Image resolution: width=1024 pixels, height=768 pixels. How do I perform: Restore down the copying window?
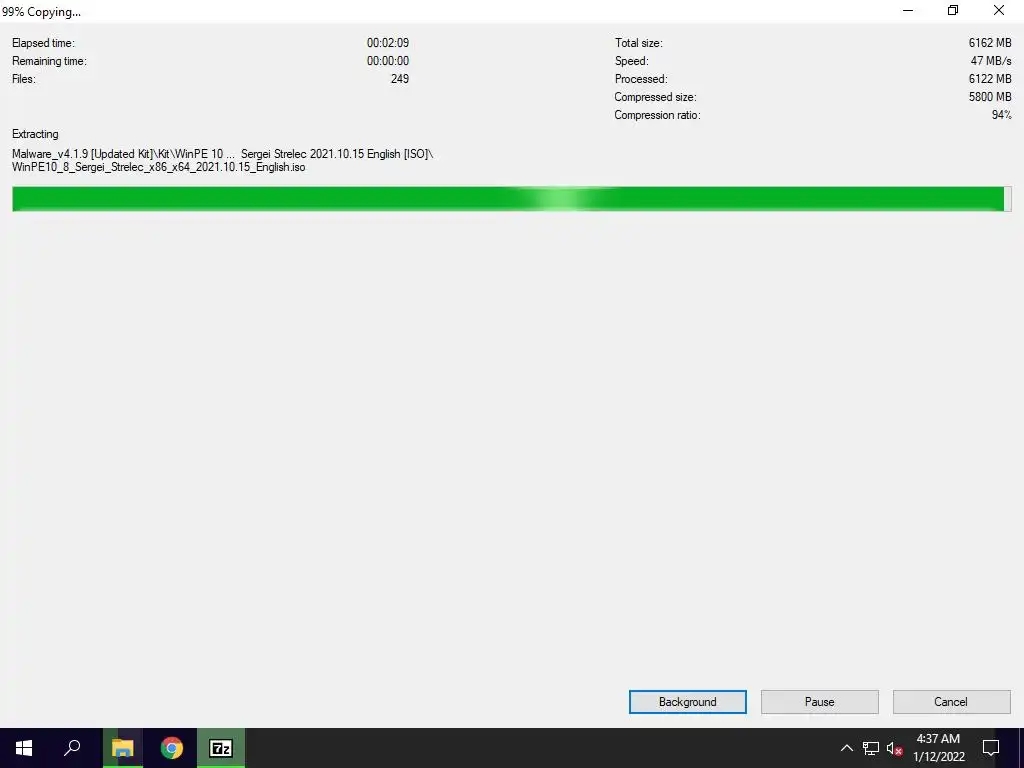953,10
